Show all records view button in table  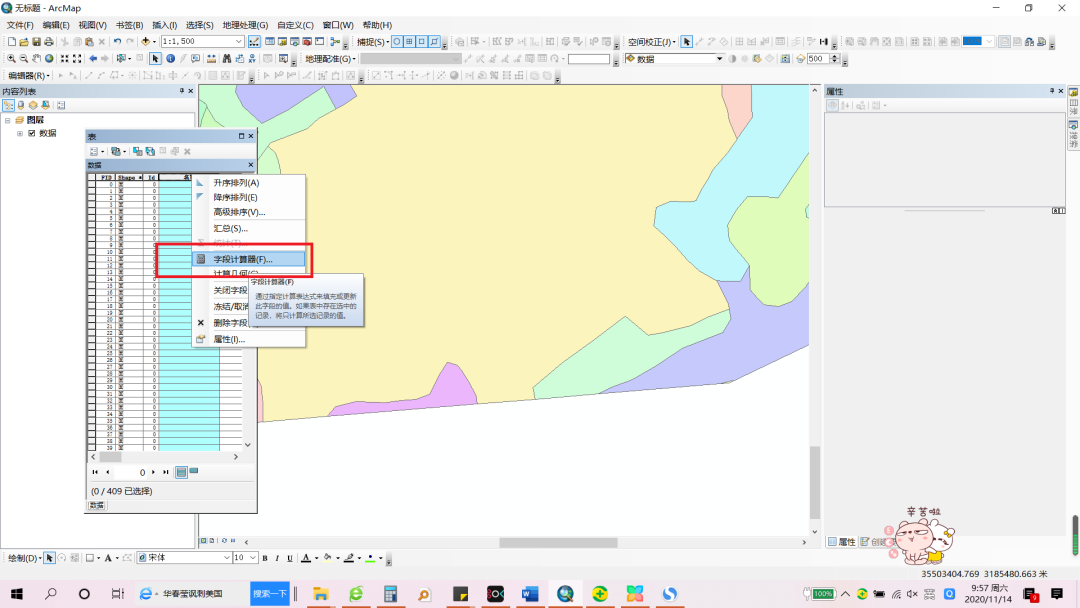(x=181, y=472)
